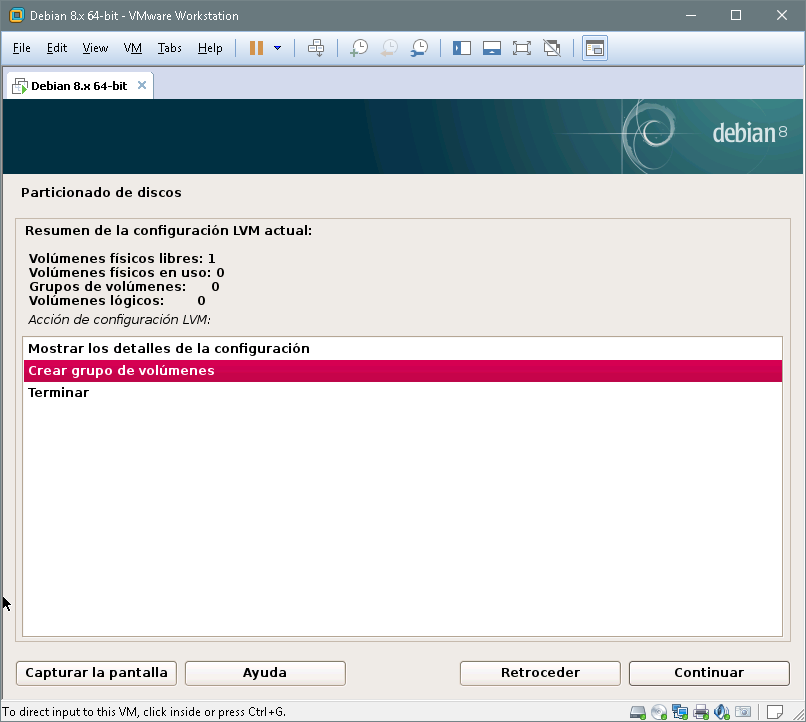Toggle the console view icon
This screenshot has width=806, height=722.
595,48
